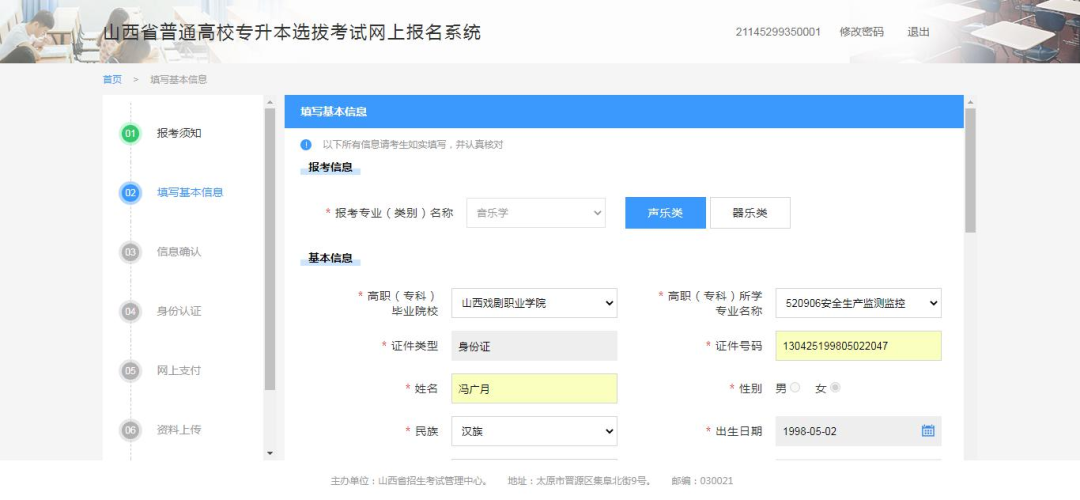The image size is (1080, 500).
Task: Click the 首页 breadcrumb link
Action: (x=112, y=79)
